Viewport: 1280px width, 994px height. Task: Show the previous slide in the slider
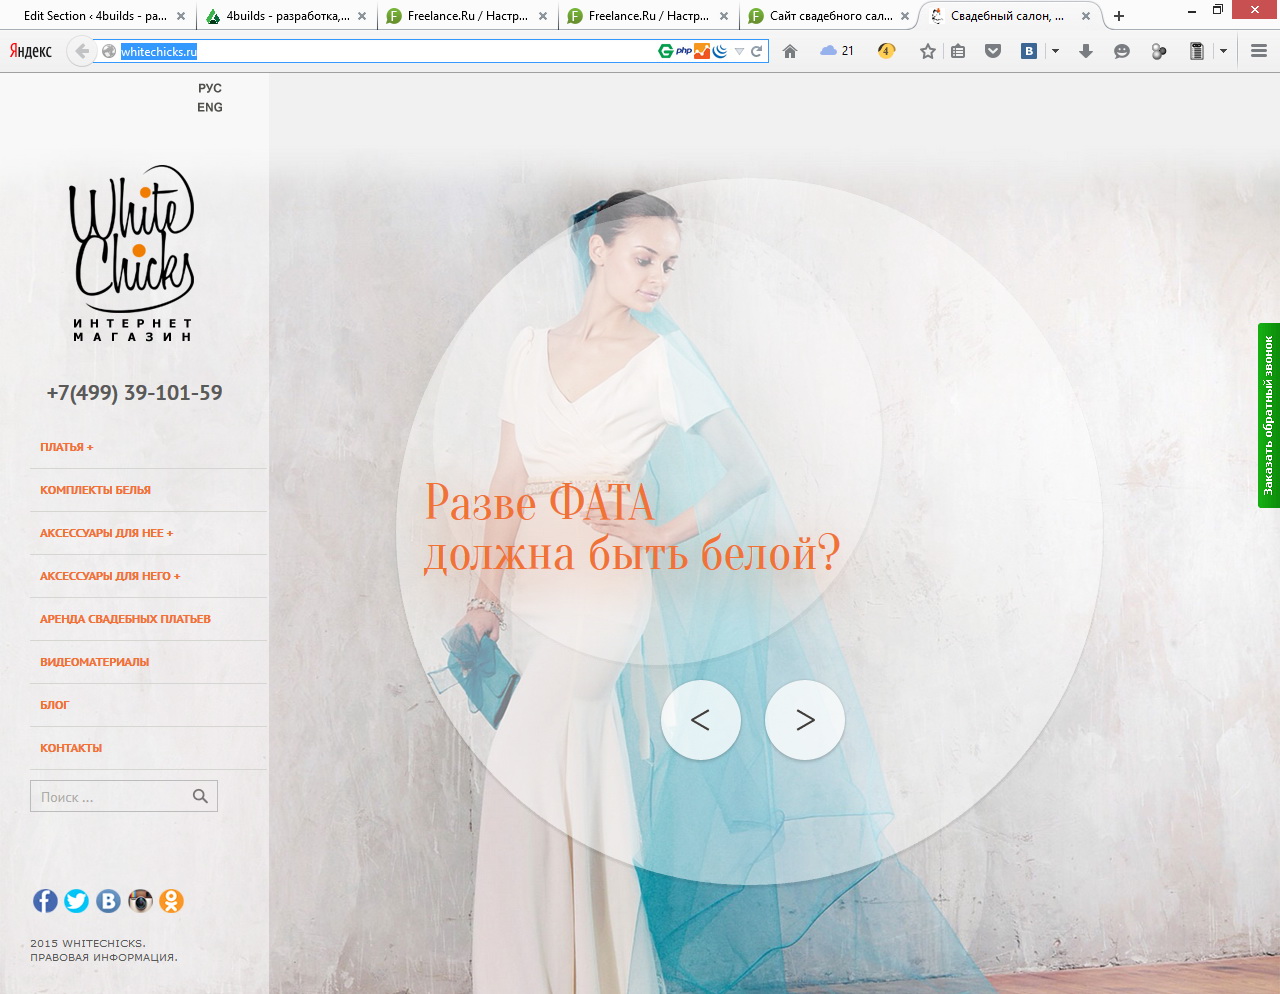pos(701,720)
